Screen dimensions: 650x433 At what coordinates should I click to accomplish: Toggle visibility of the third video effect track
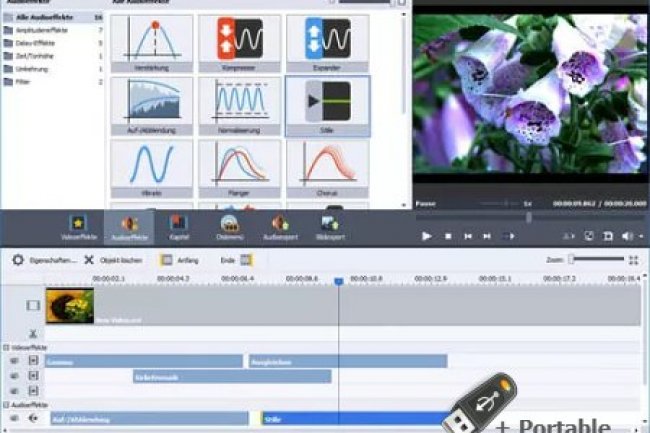click(15, 391)
